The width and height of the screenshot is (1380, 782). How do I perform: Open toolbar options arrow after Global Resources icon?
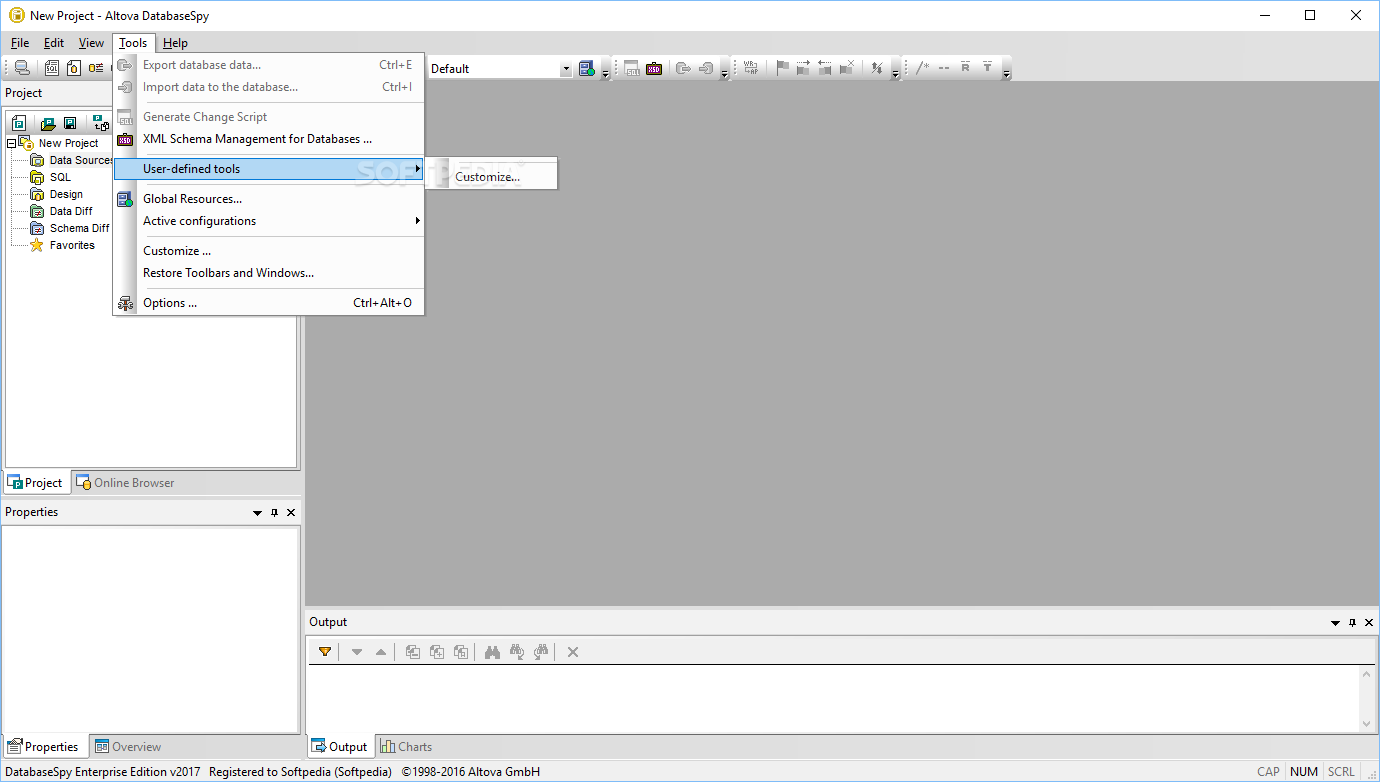(605, 71)
